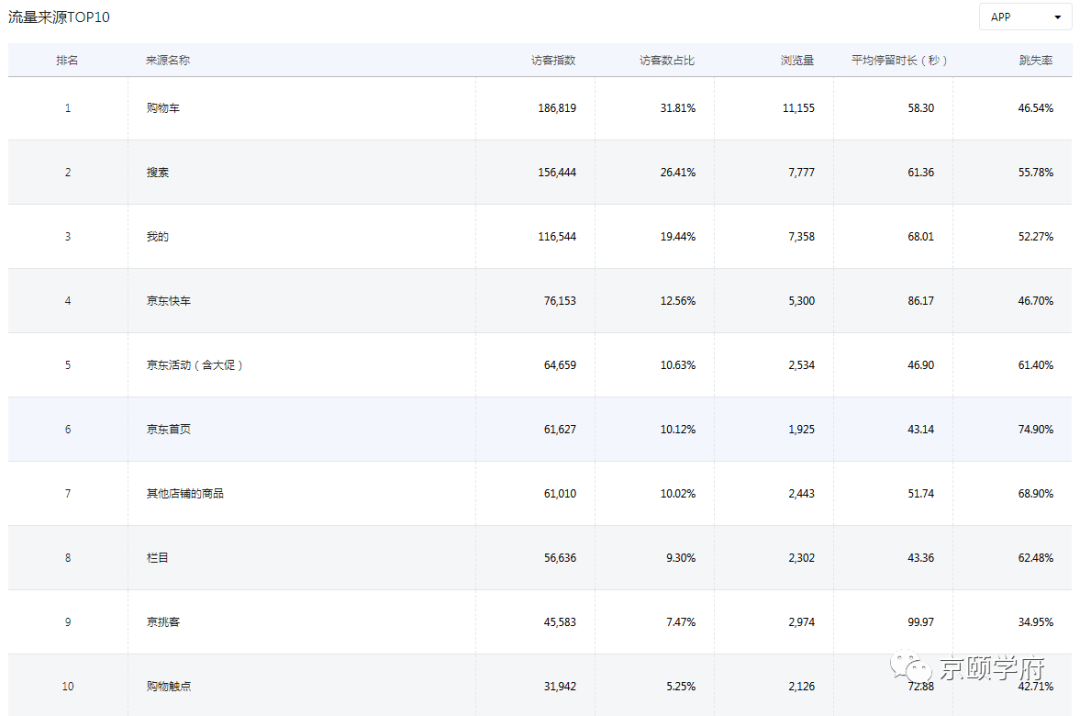Click the 12.56% visitor share cell
This screenshot has height=716, width=1080.
pos(678,301)
